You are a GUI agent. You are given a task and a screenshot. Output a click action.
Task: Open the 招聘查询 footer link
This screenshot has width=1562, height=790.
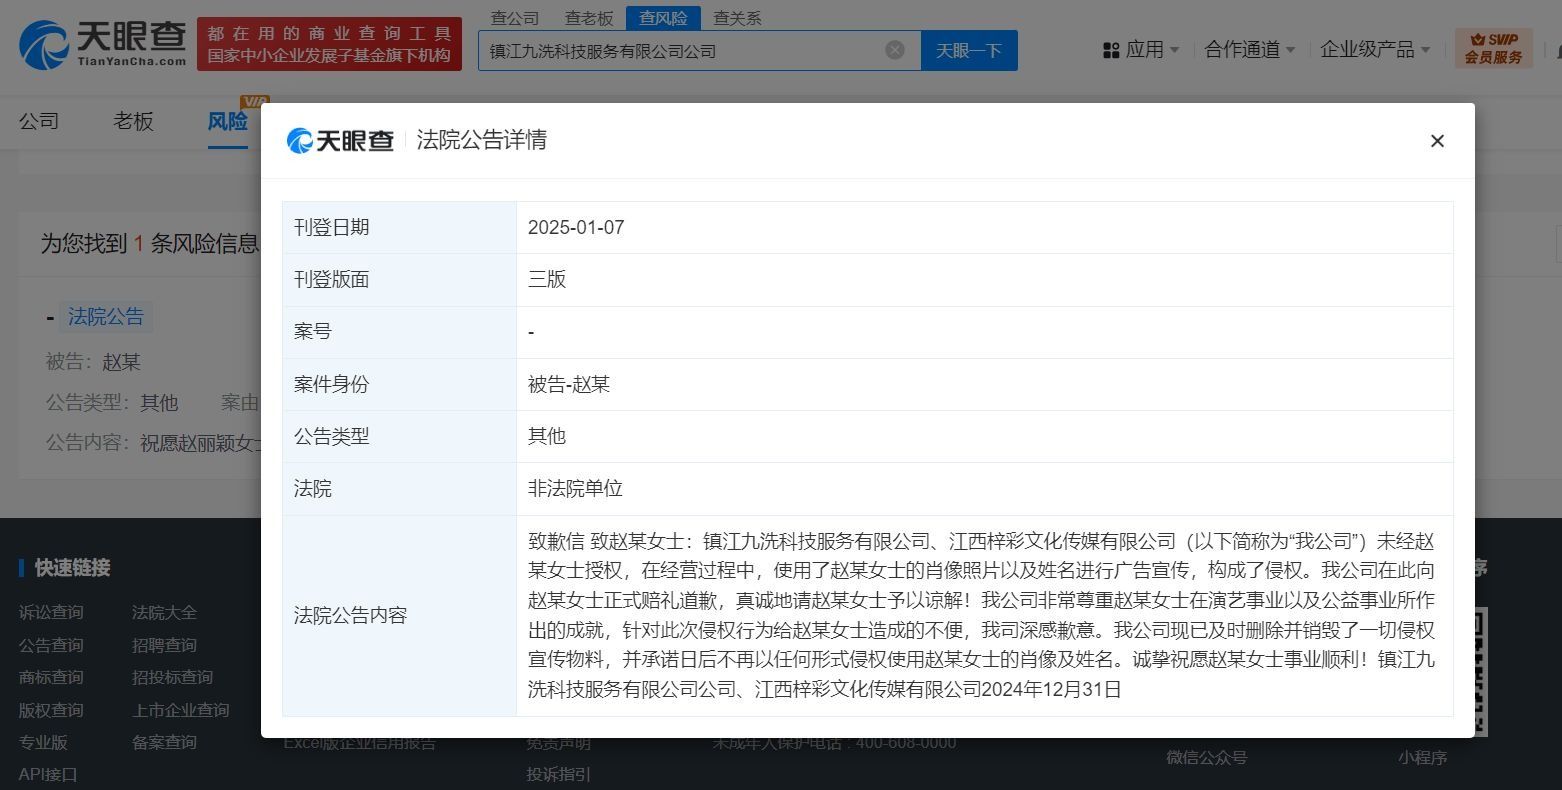click(x=164, y=645)
